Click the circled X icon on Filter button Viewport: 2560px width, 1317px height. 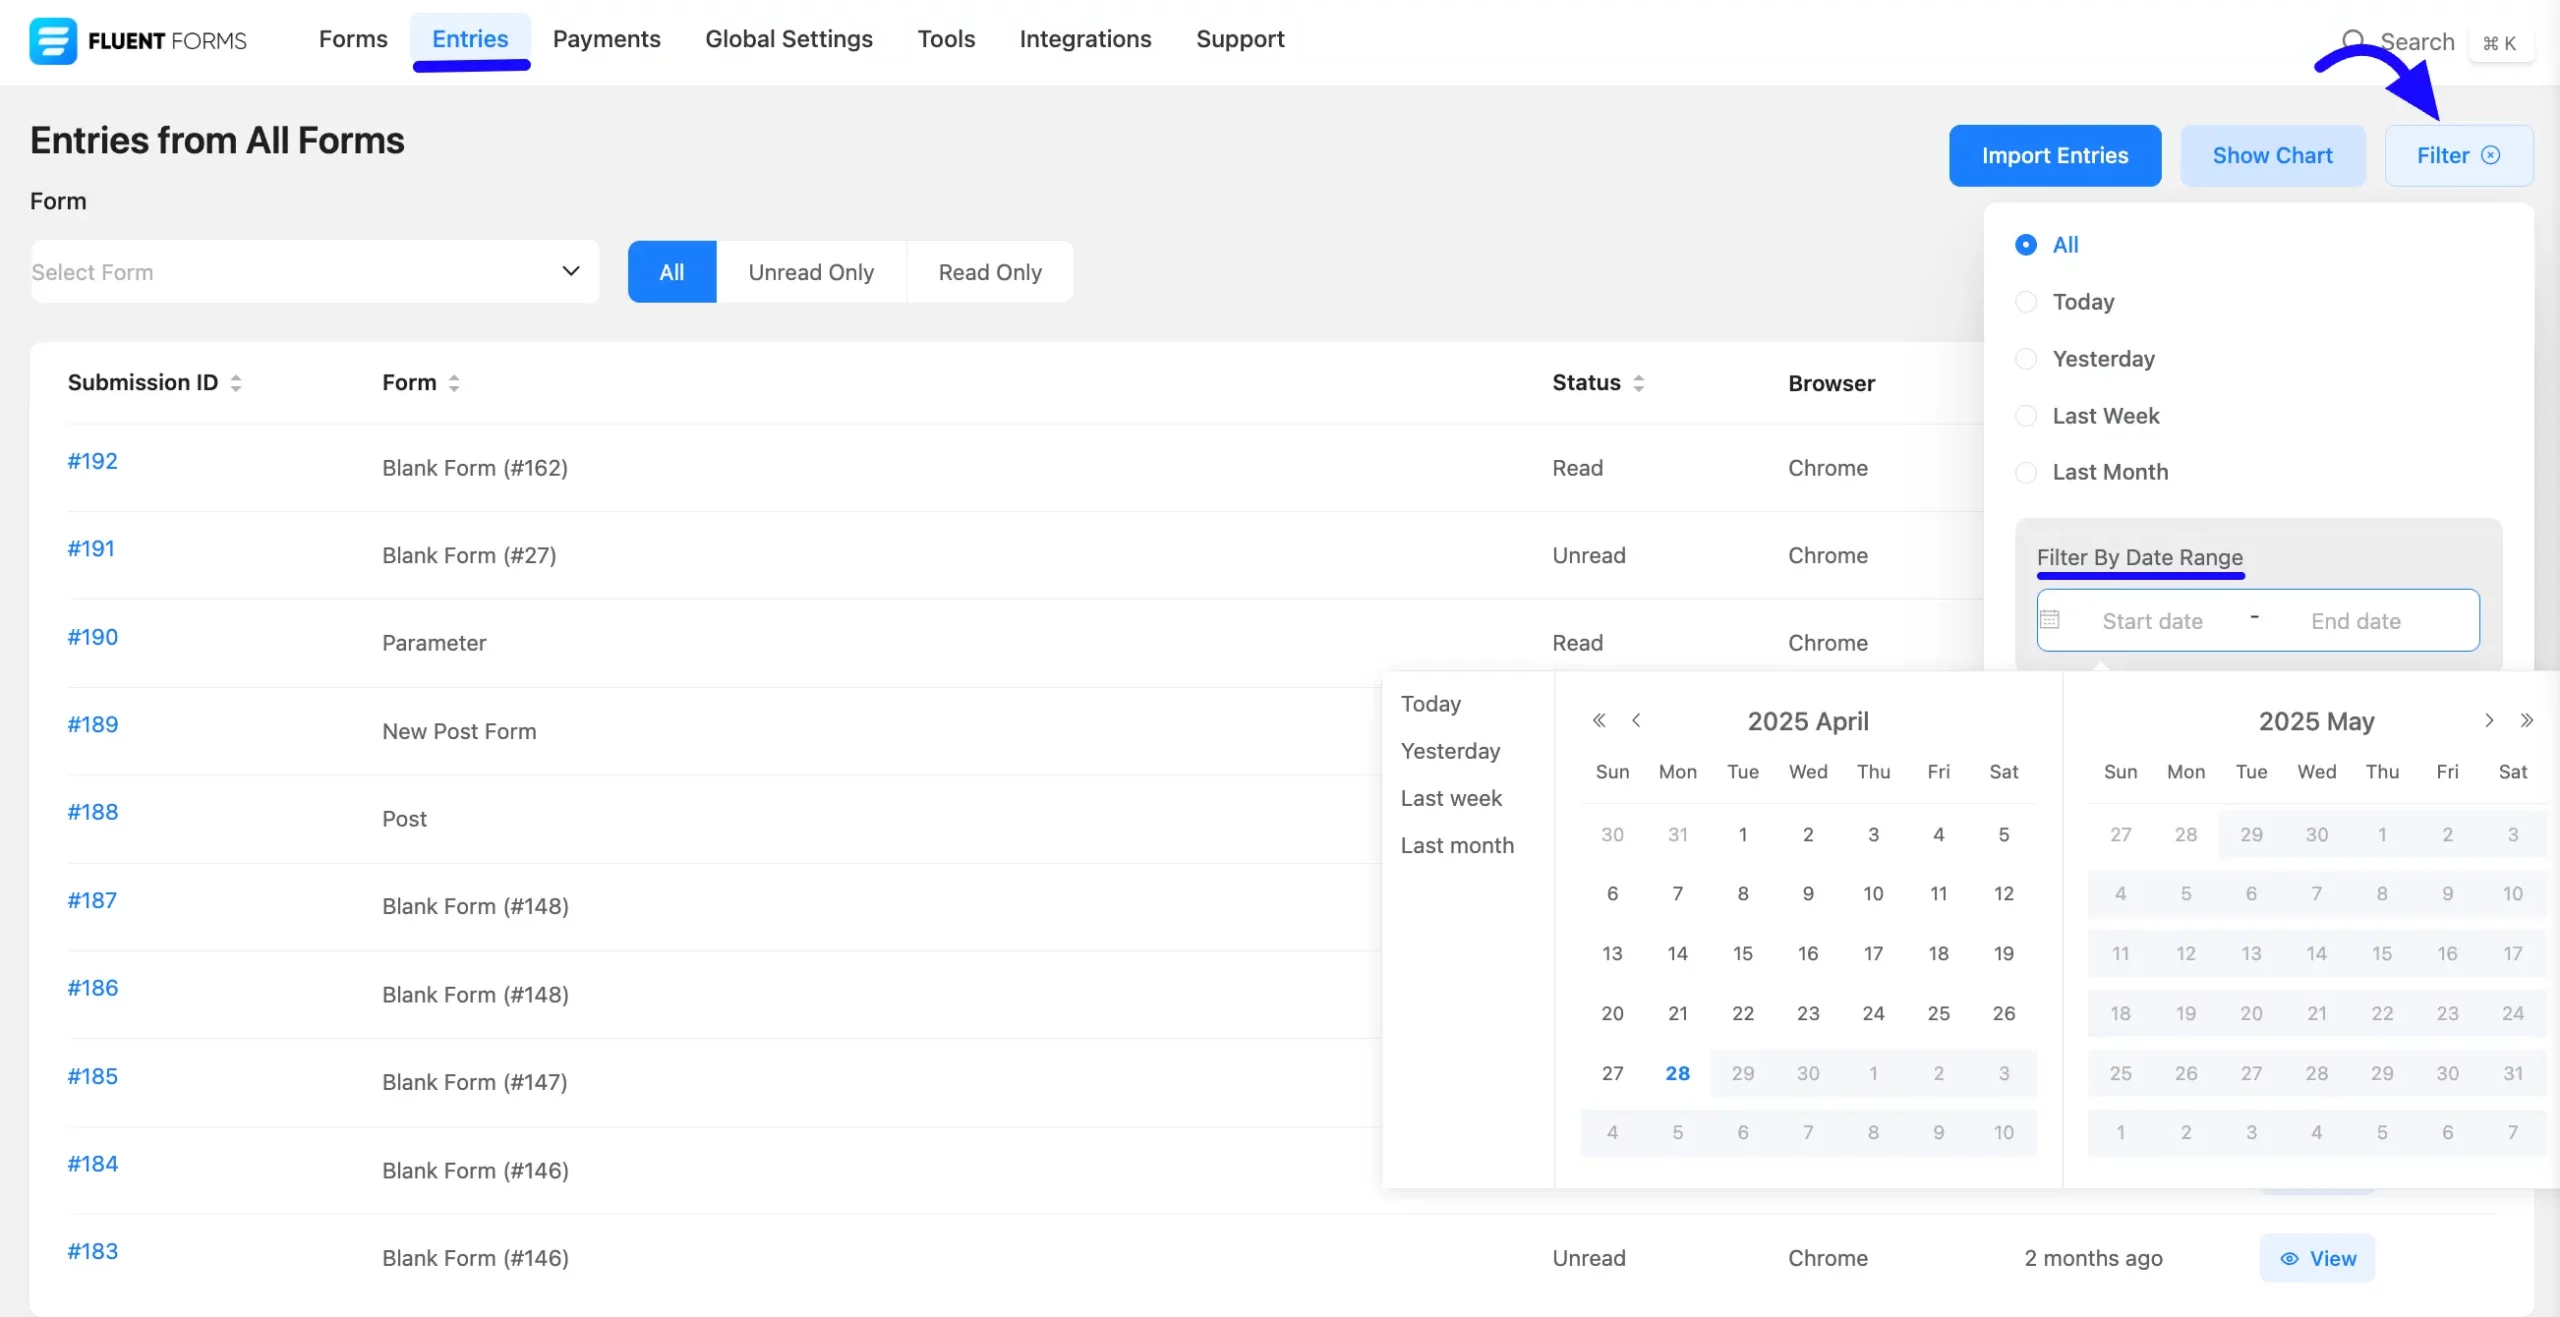tap(2489, 155)
